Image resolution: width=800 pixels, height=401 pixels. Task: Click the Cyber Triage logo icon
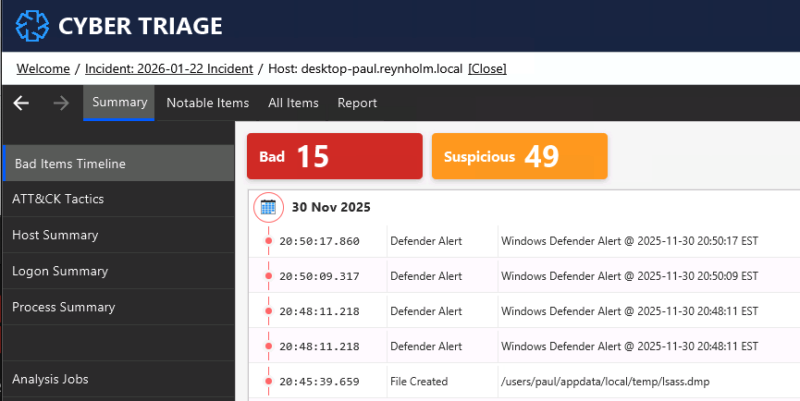pyautogui.click(x=31, y=25)
